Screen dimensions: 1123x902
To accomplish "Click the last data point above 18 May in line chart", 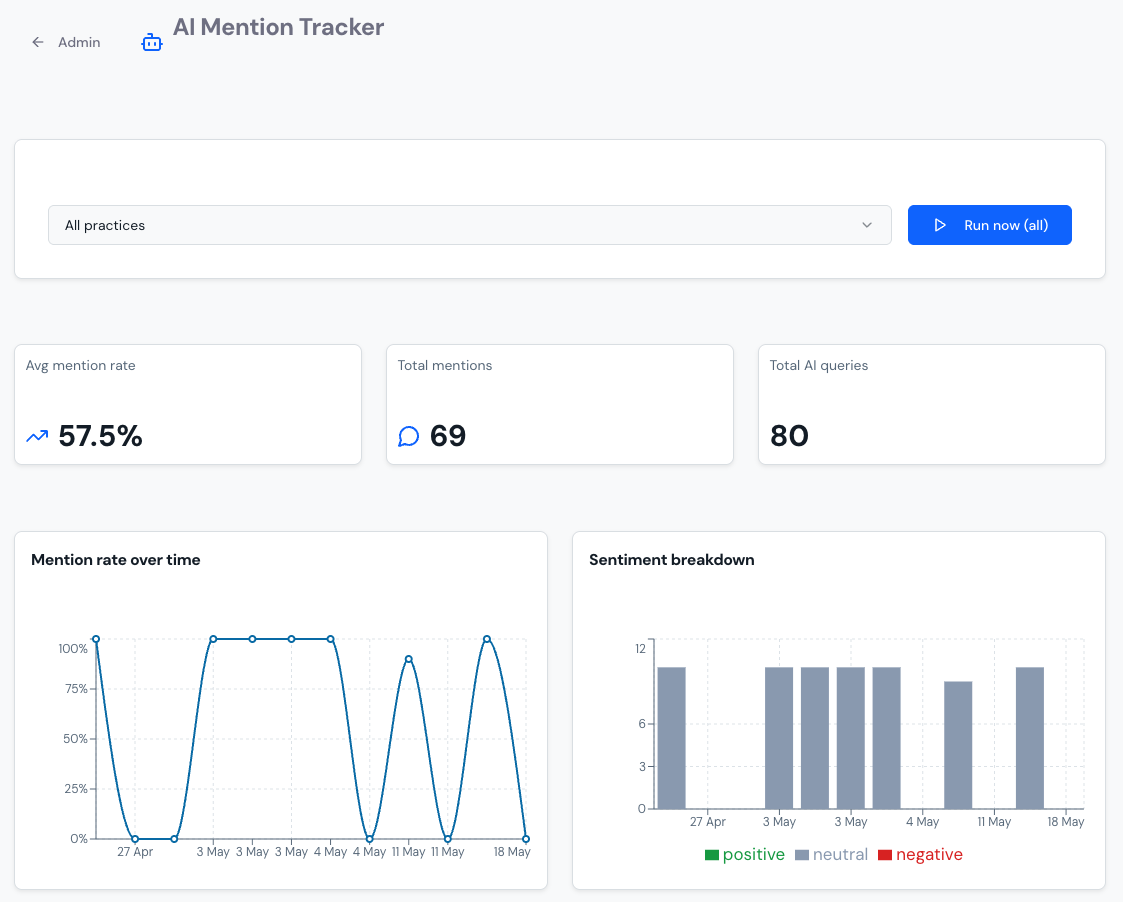I will 526,839.
